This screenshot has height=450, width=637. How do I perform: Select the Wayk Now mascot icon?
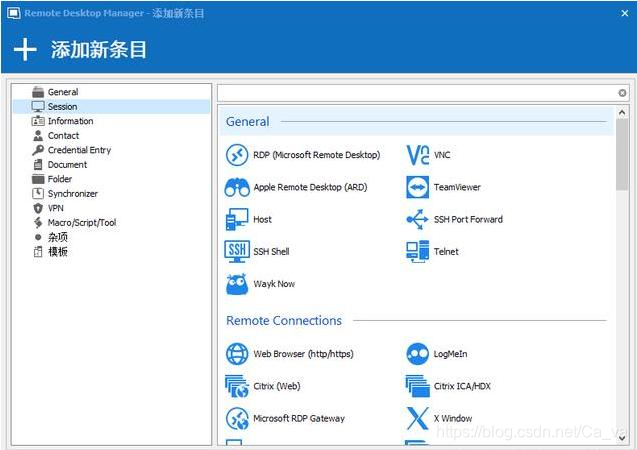237,284
